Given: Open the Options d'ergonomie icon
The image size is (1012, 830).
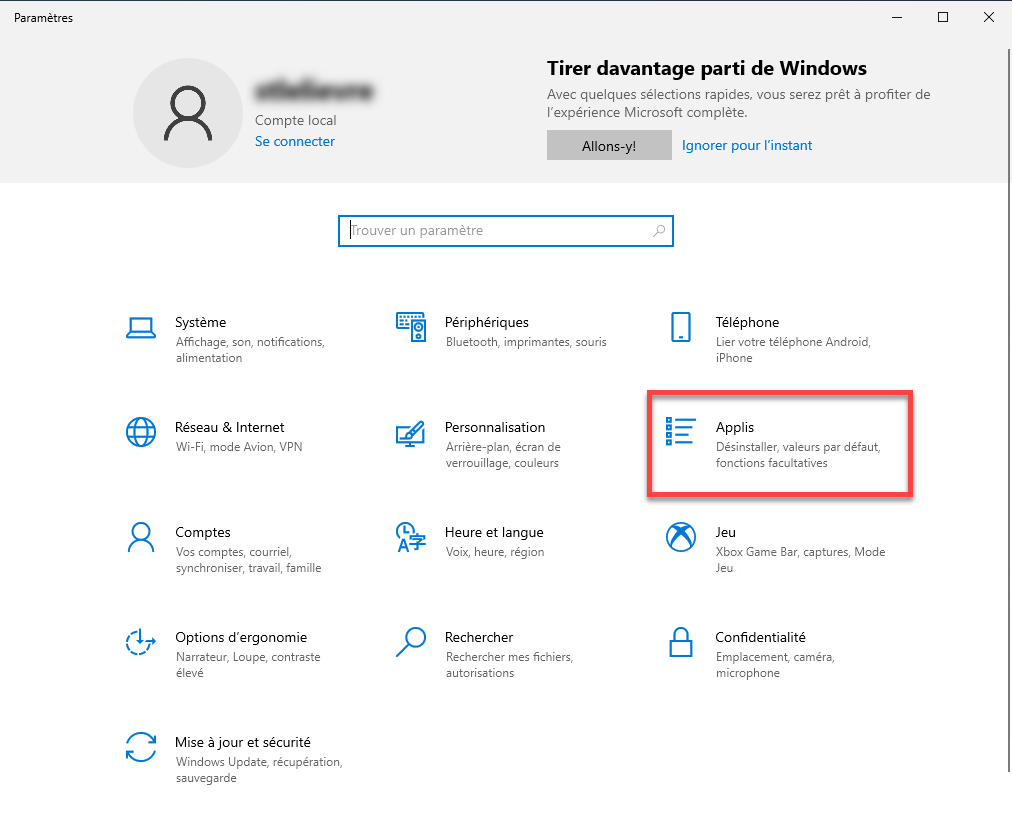Looking at the screenshot, I should coord(141,642).
